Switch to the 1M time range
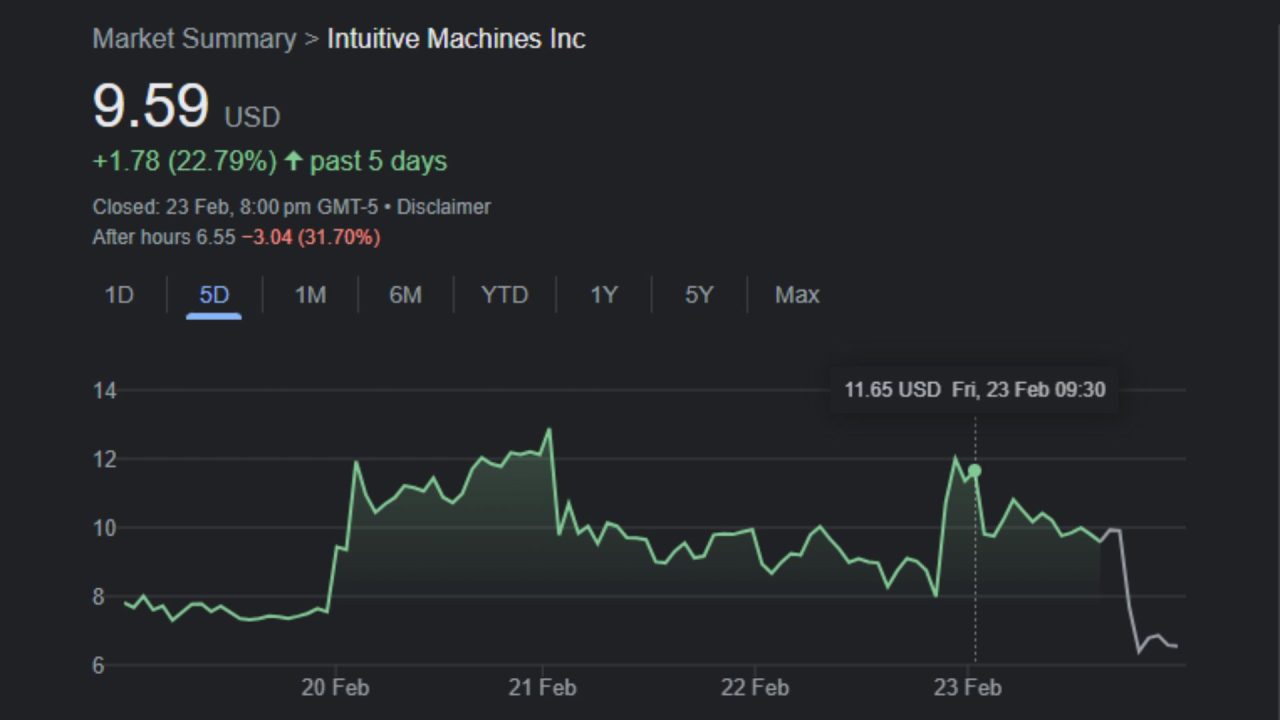Screen dimensions: 1280x720 (310, 295)
